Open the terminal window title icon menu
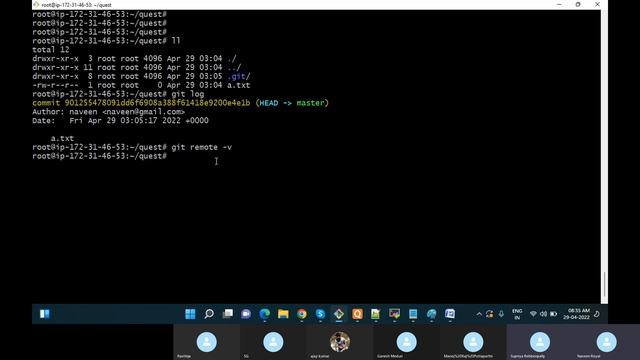Screen dimensions: 640x360 pos(36,4)
